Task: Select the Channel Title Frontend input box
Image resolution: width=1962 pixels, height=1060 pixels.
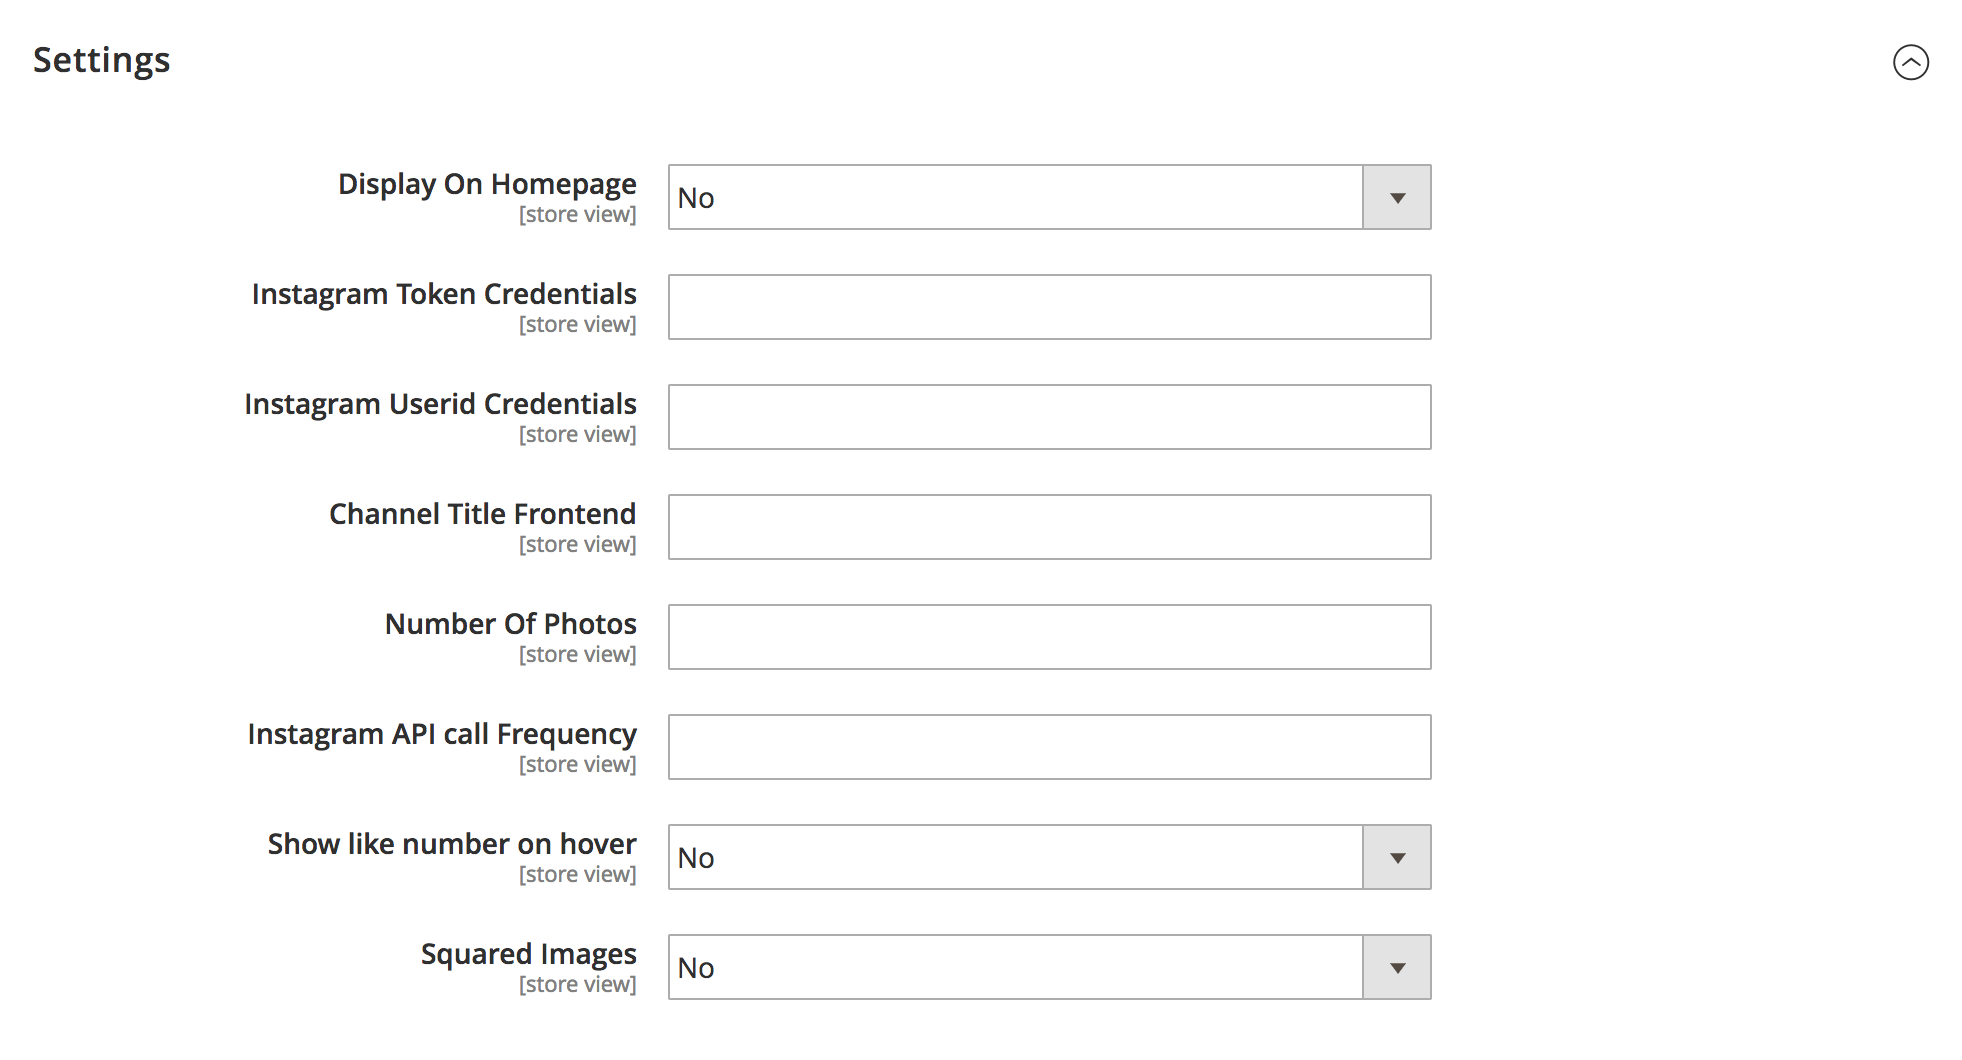Action: 1049,528
